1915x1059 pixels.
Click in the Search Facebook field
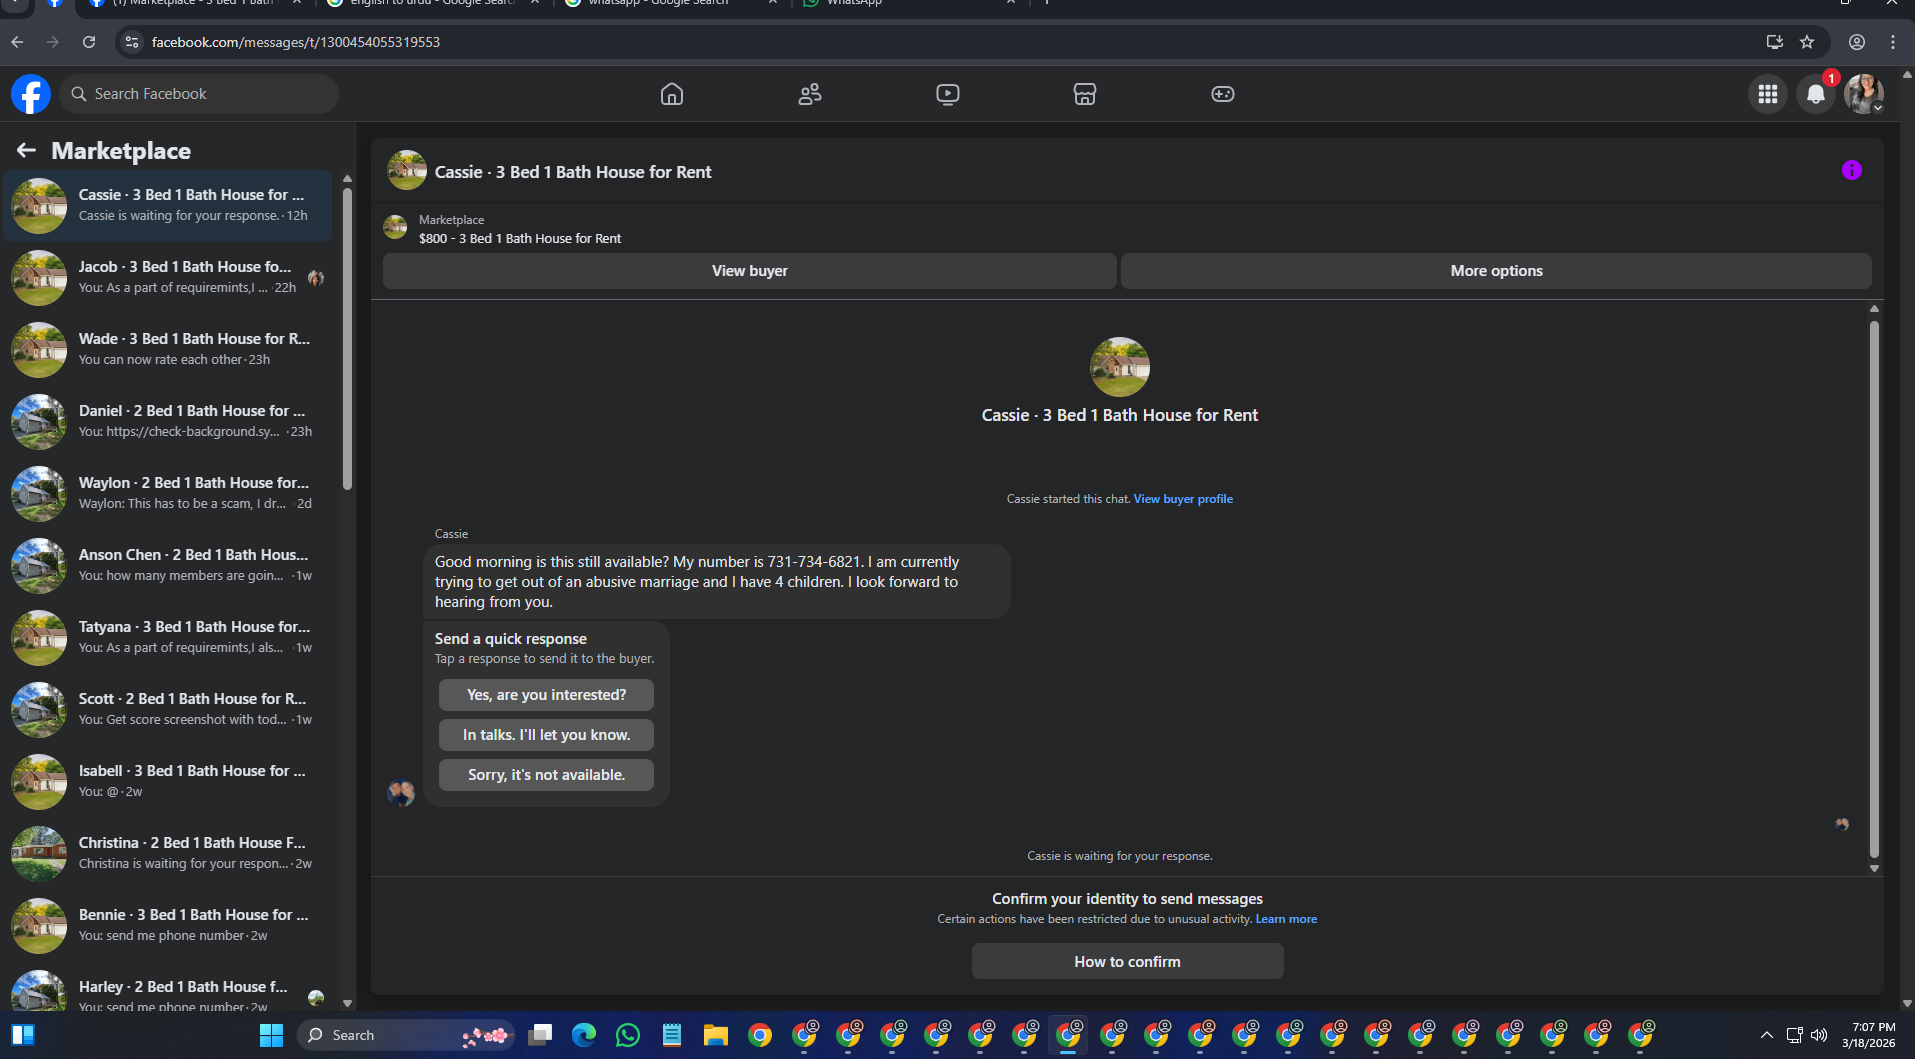[199, 94]
